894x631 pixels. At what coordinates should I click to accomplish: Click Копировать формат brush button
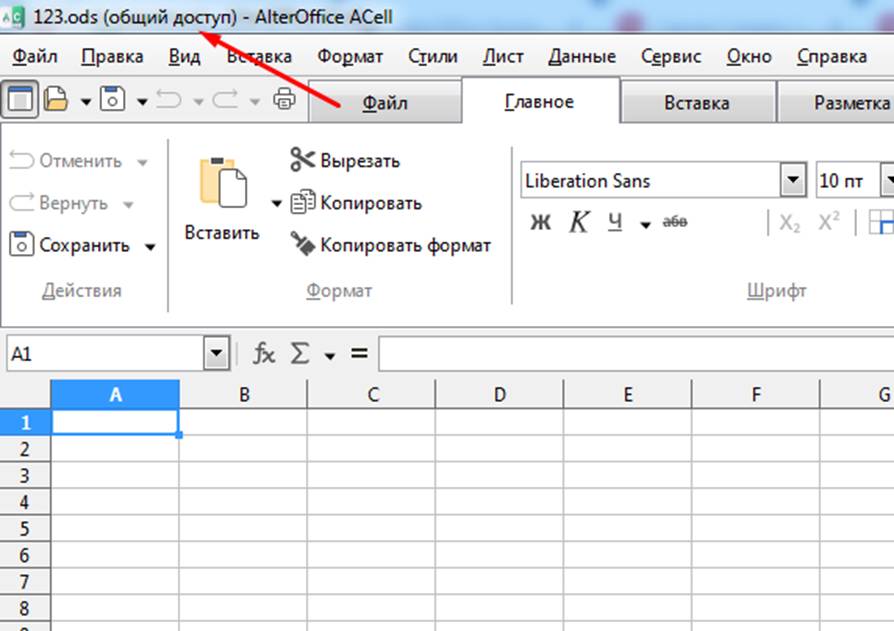pos(391,245)
